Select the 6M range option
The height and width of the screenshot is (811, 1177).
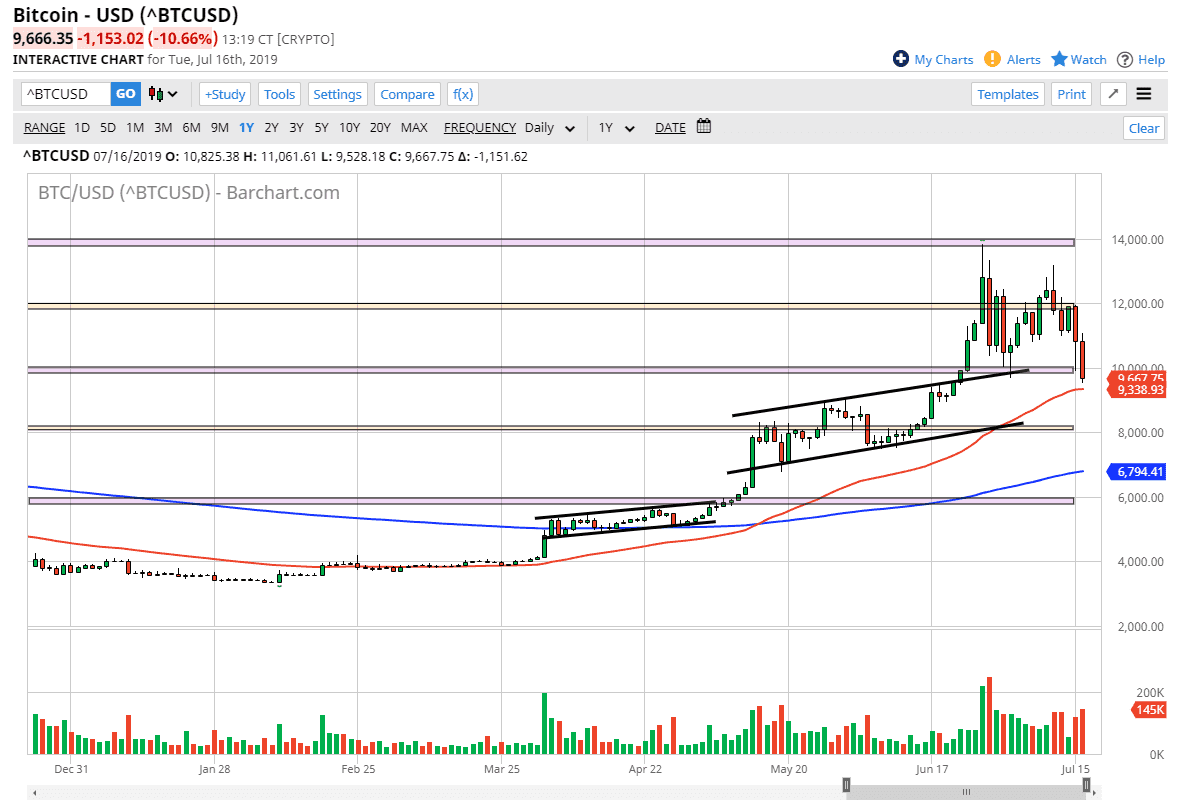[191, 127]
